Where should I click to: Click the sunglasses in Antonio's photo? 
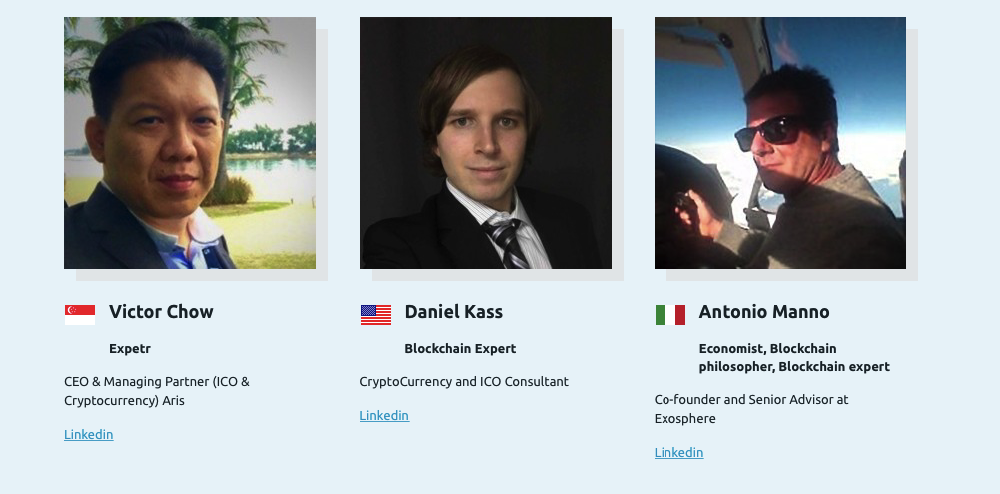click(x=769, y=133)
